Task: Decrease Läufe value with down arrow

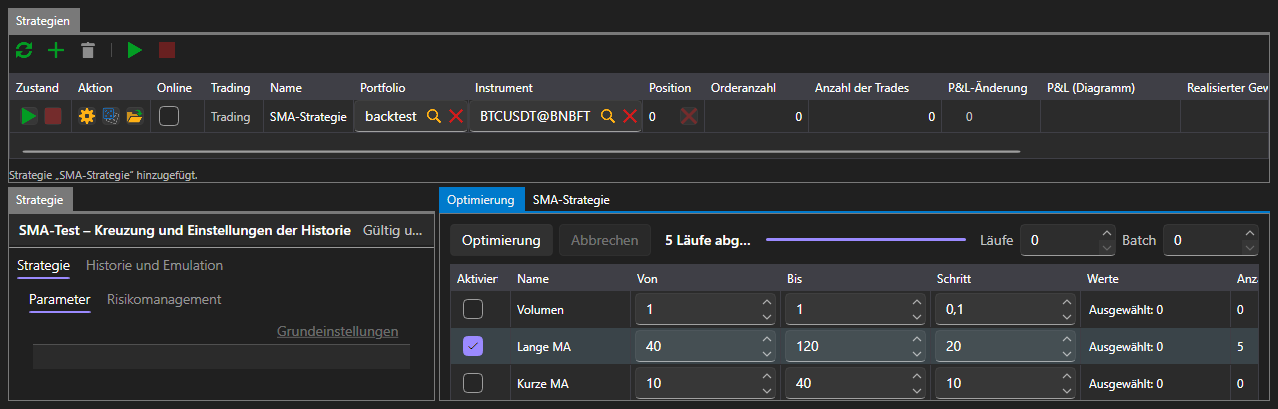Action: click(1106, 247)
